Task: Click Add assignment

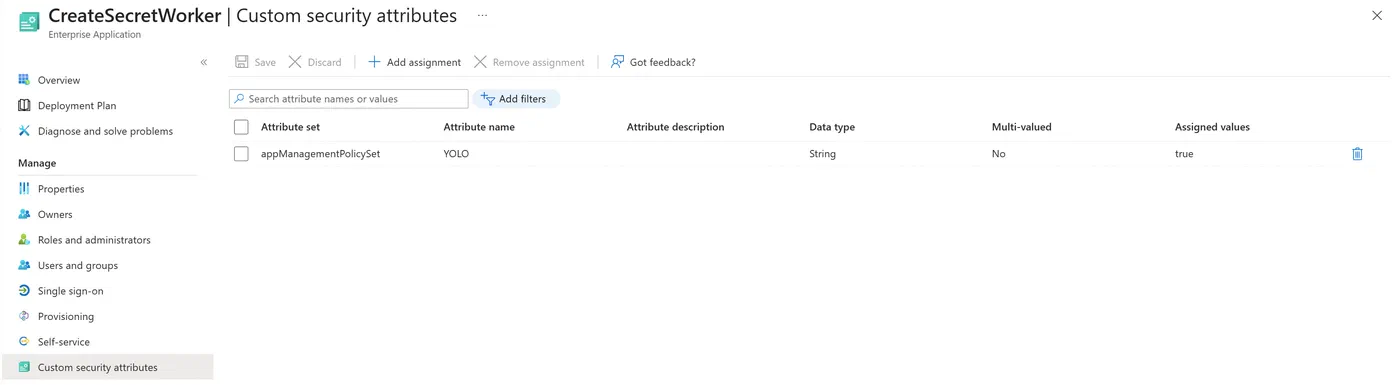Action: (414, 62)
